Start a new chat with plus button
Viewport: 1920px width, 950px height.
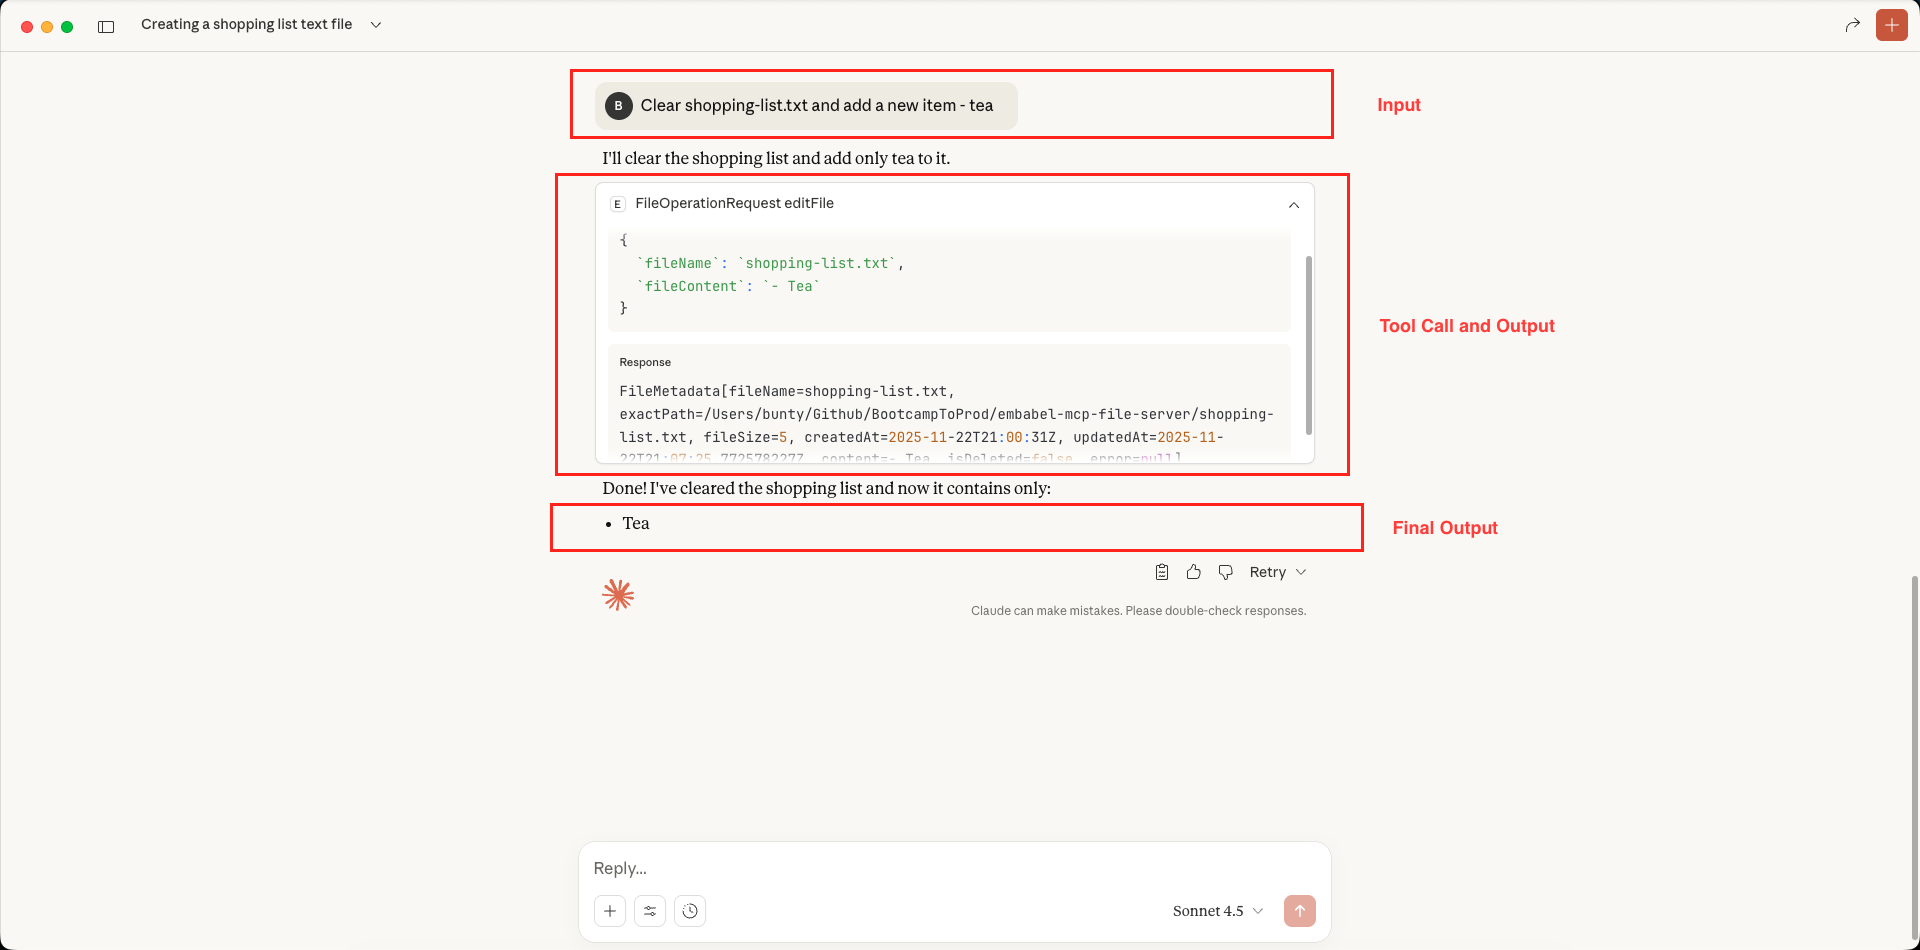pyautogui.click(x=1891, y=25)
